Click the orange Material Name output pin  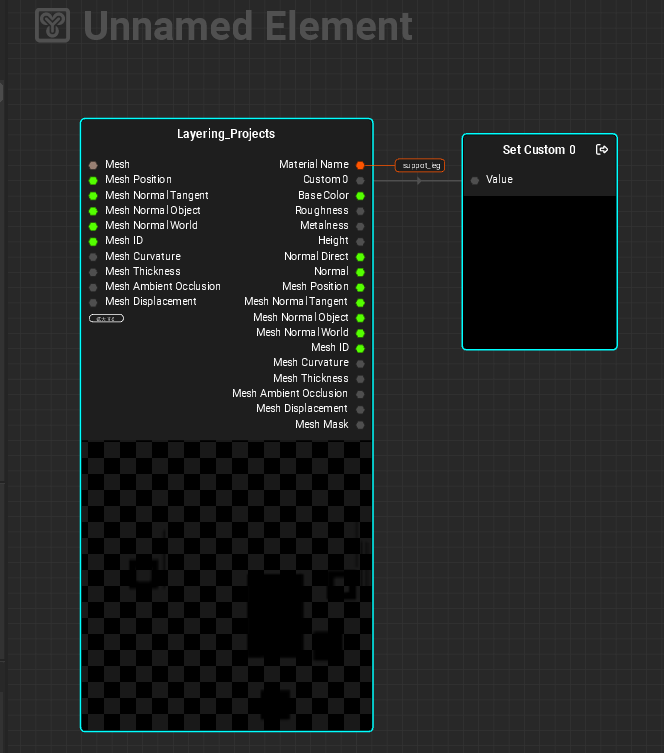360,165
